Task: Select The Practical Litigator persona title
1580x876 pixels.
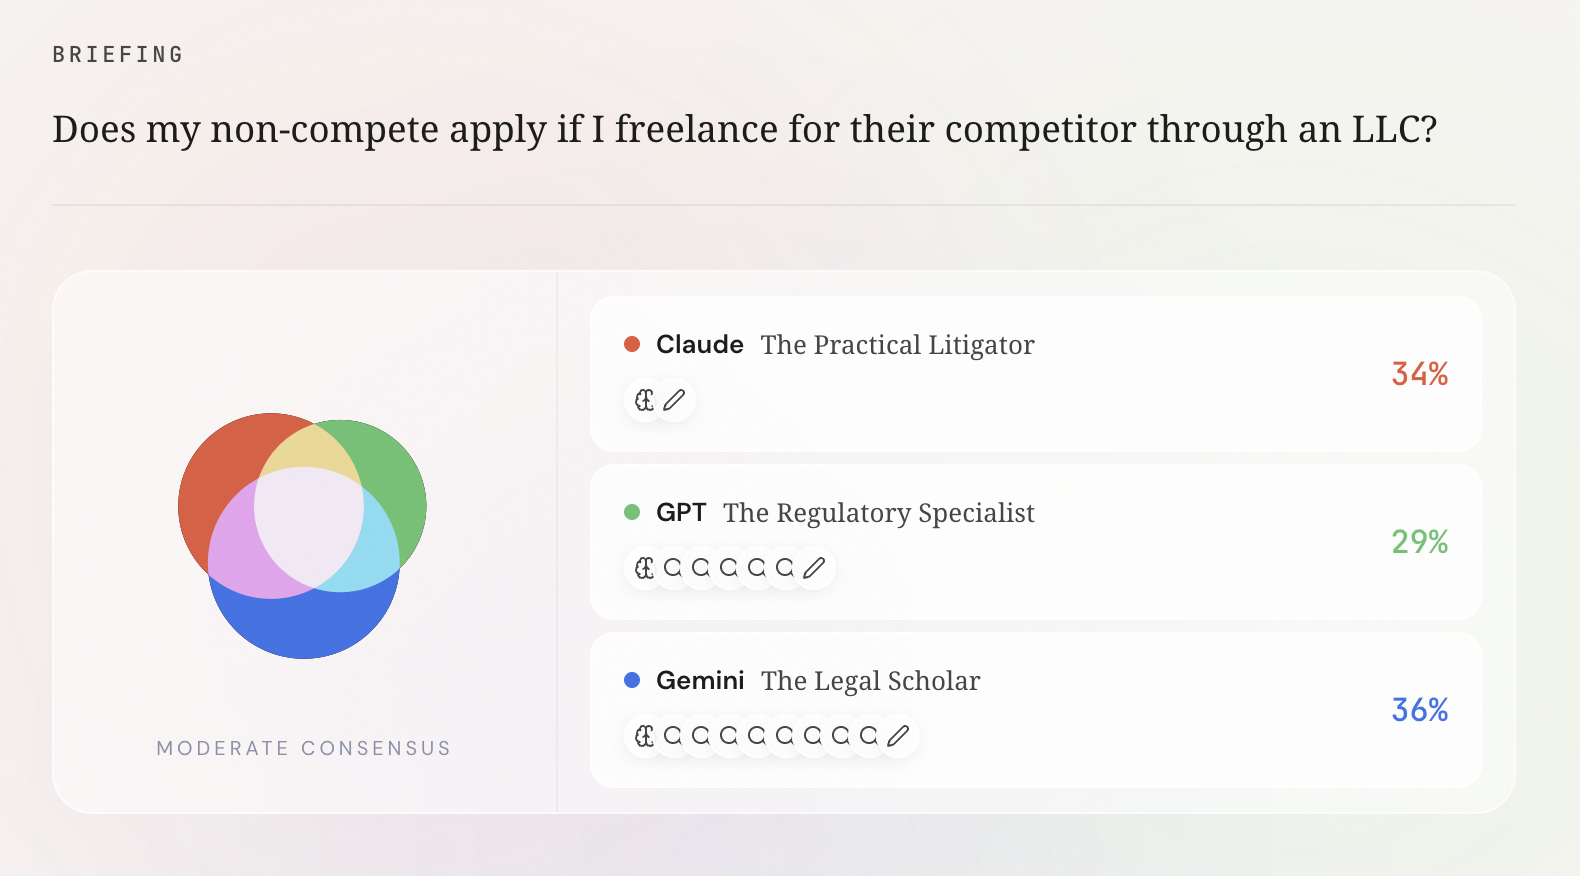Action: (897, 345)
